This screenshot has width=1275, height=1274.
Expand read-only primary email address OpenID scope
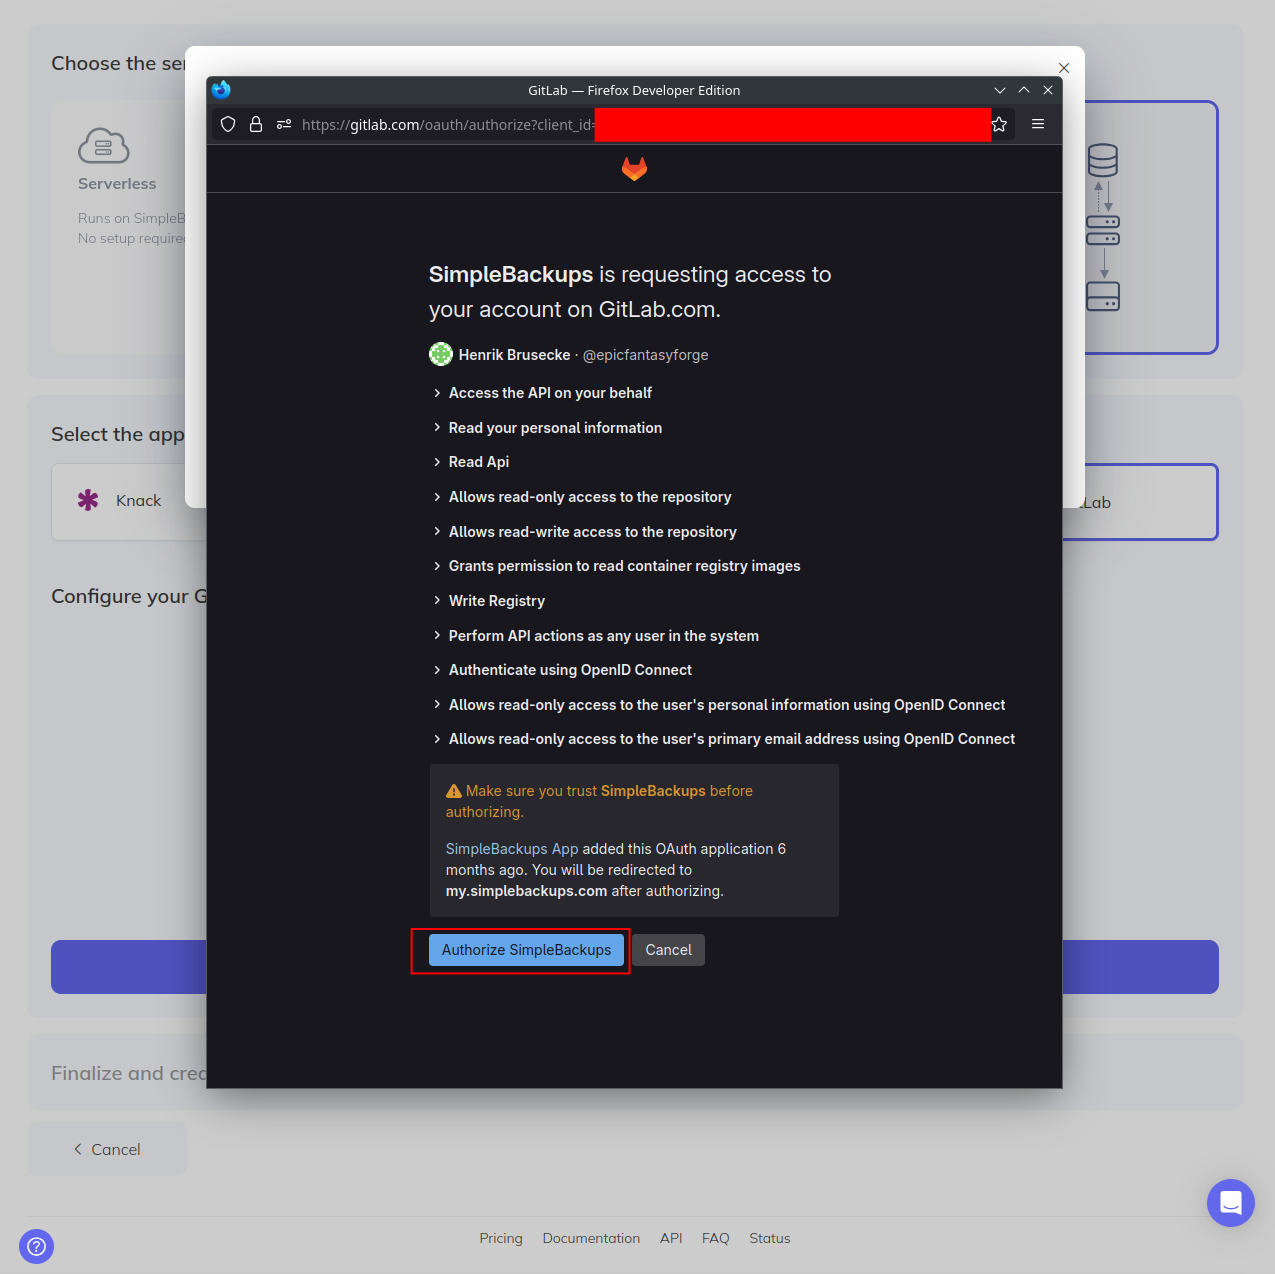(x=724, y=739)
